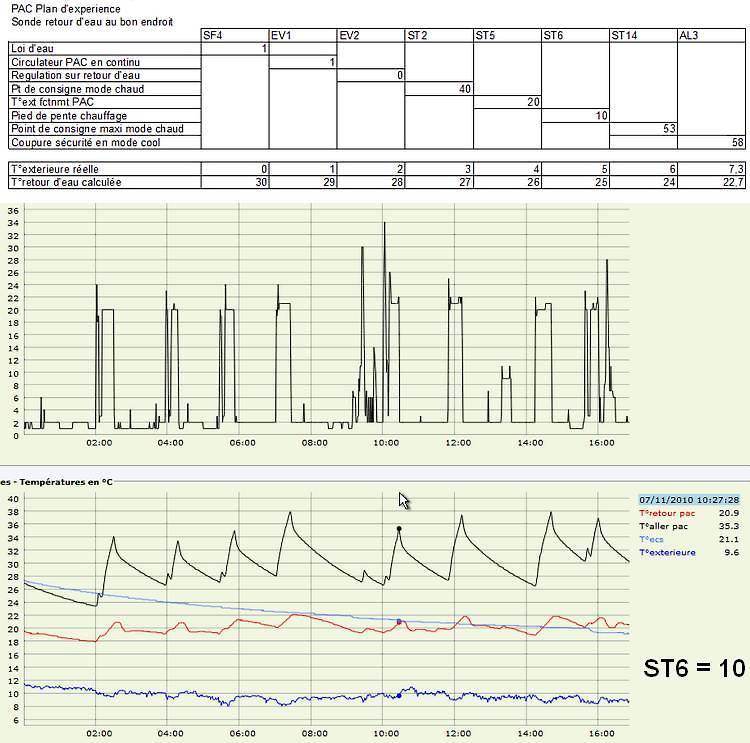This screenshot has width=750, height=743.
Task: Click the black data point marker on the T°aller curve
Action: point(399,528)
